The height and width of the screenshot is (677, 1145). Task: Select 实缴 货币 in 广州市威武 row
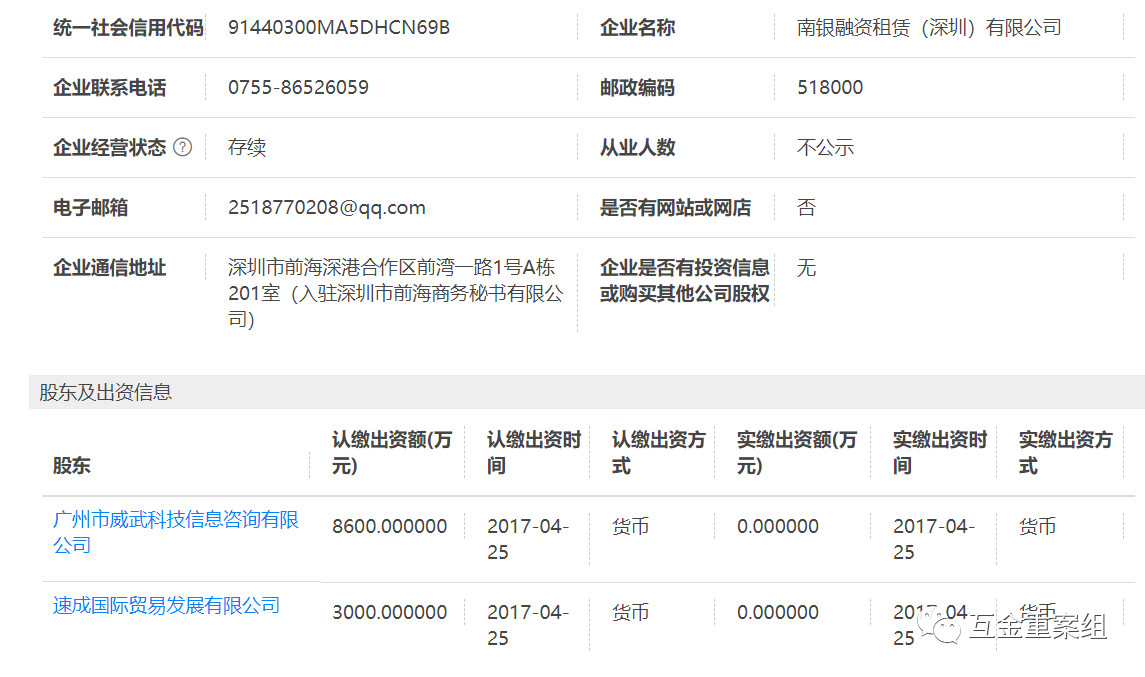[1037, 527]
